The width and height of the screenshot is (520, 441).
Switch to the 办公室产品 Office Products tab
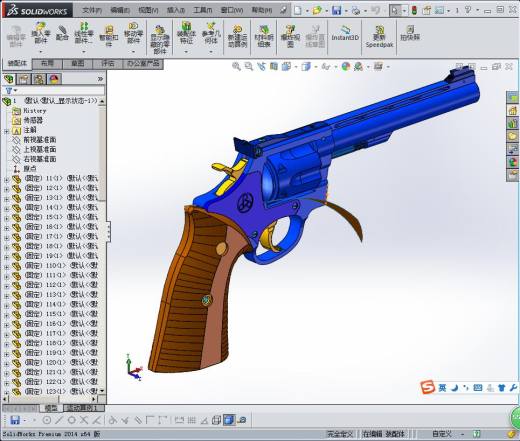(143, 63)
